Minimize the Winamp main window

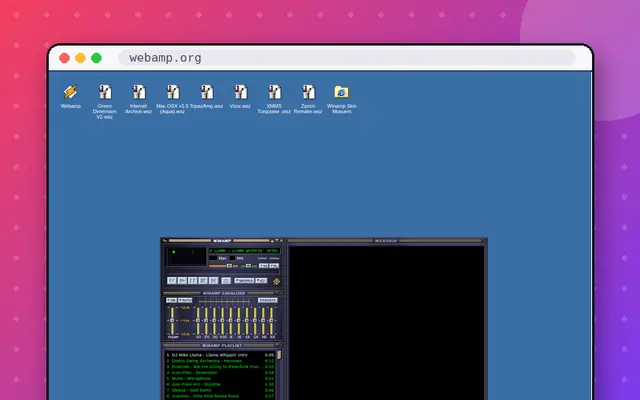pyautogui.click(x=272, y=241)
